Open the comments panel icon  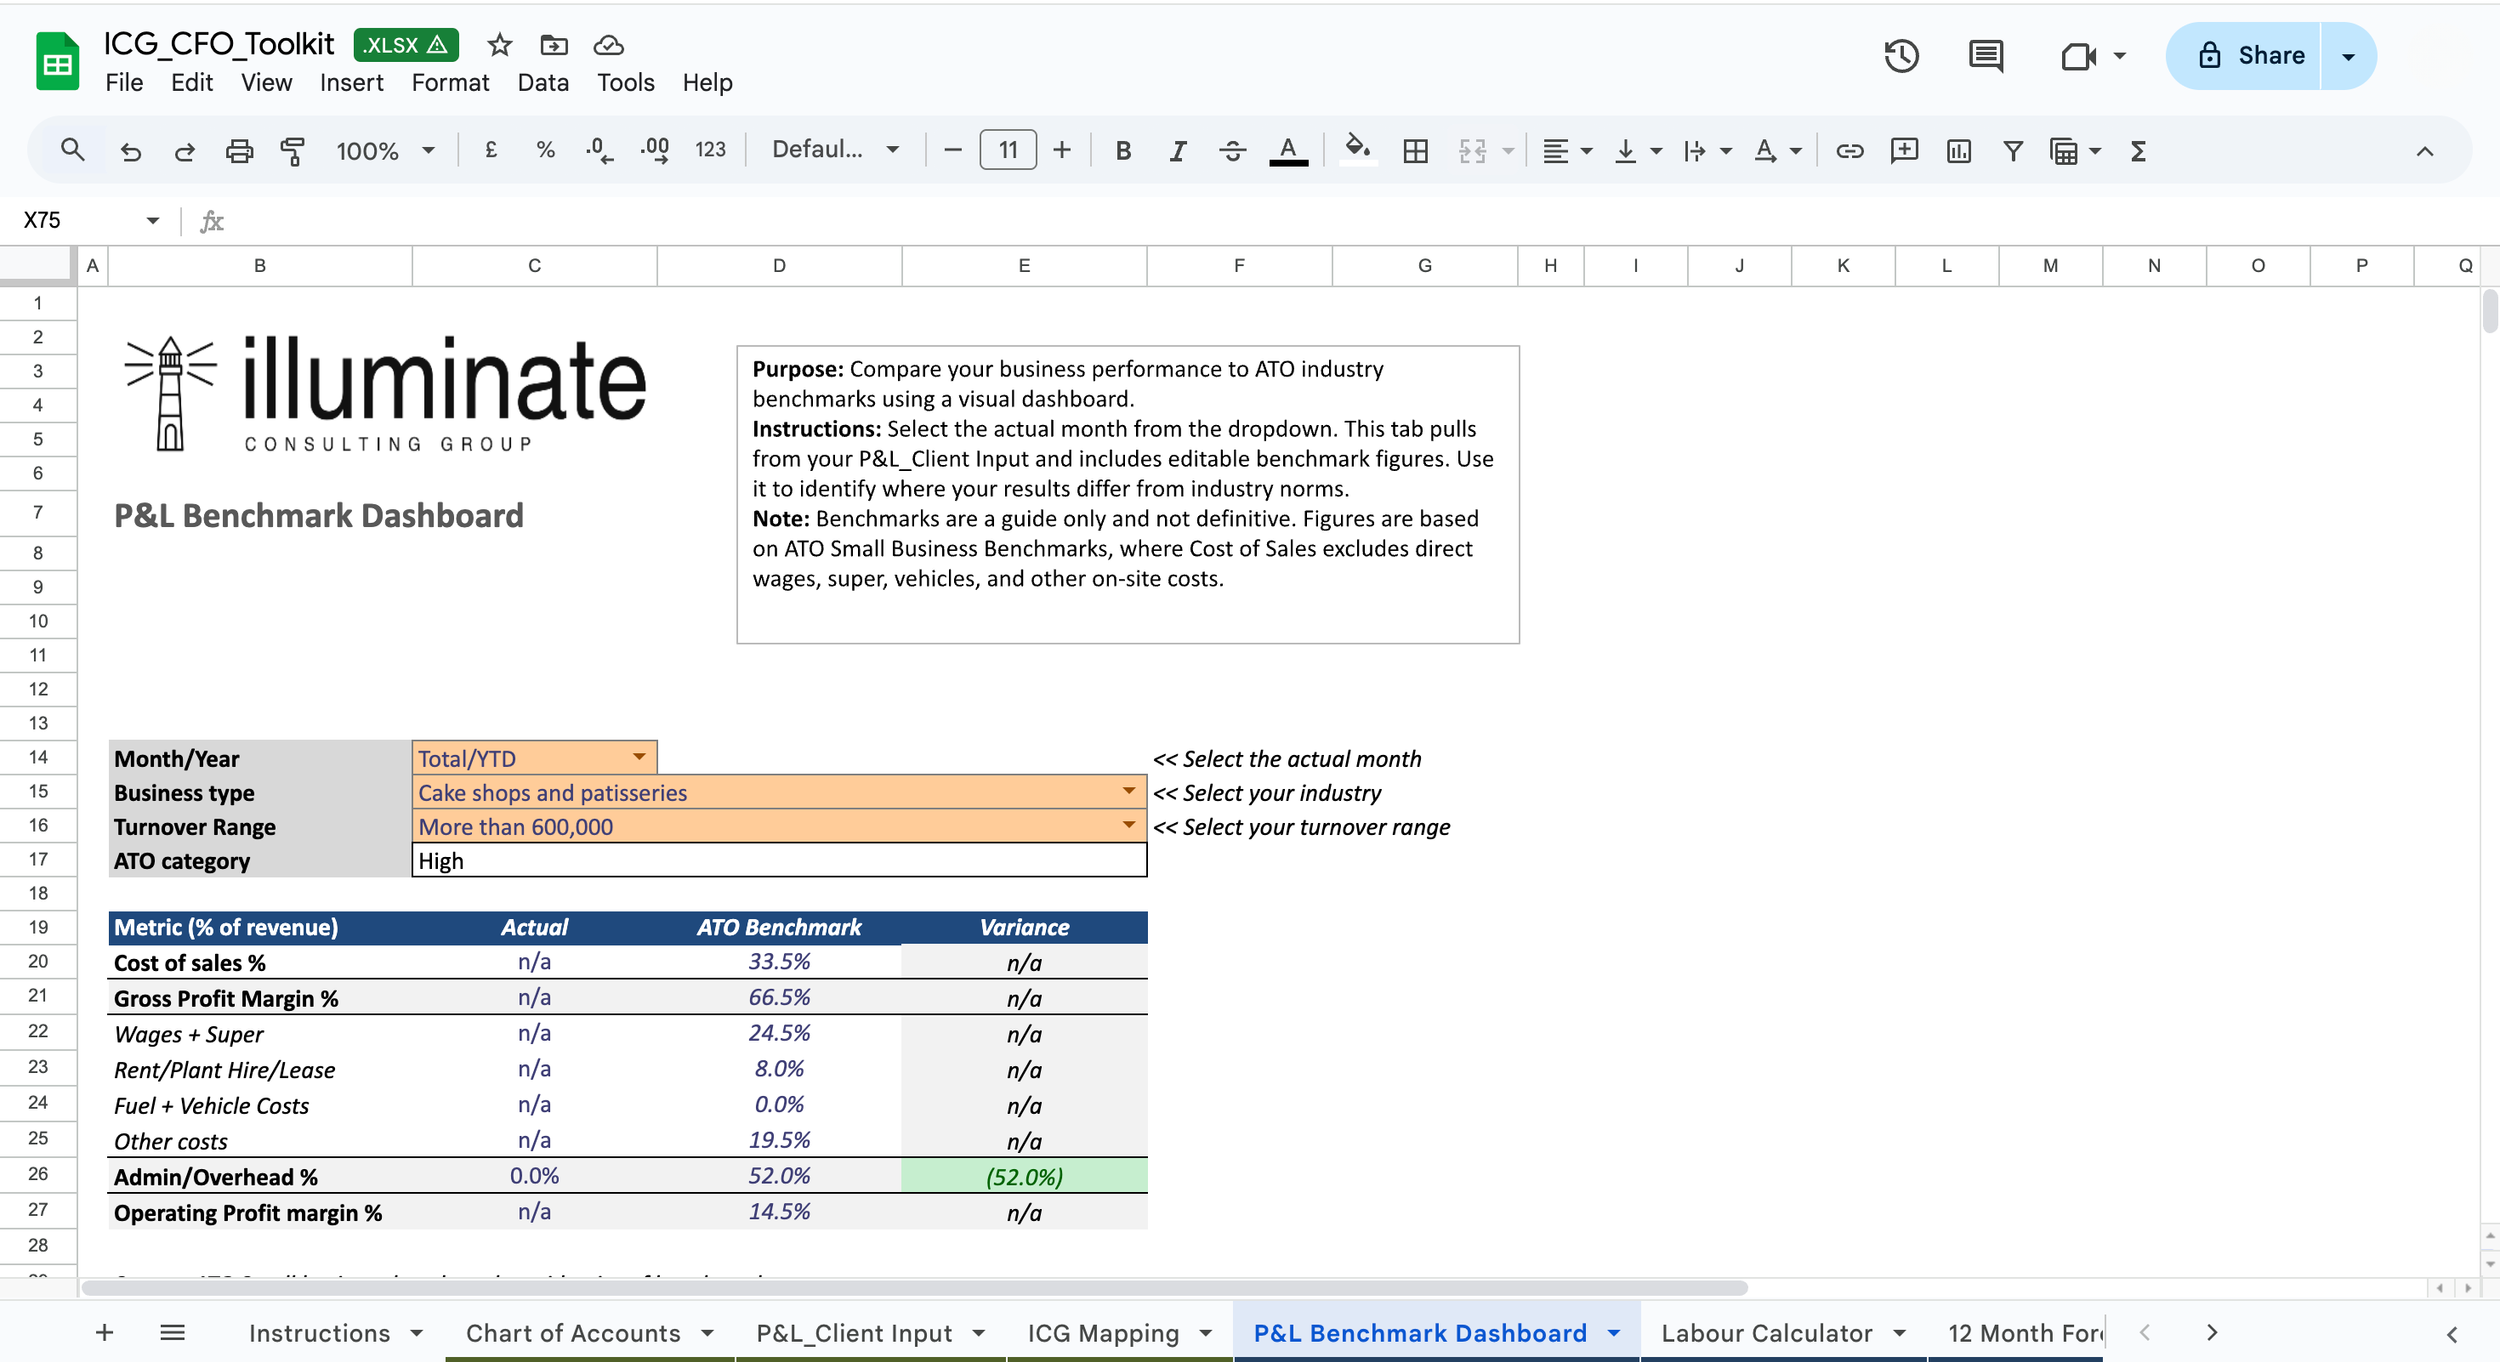pos(1985,56)
